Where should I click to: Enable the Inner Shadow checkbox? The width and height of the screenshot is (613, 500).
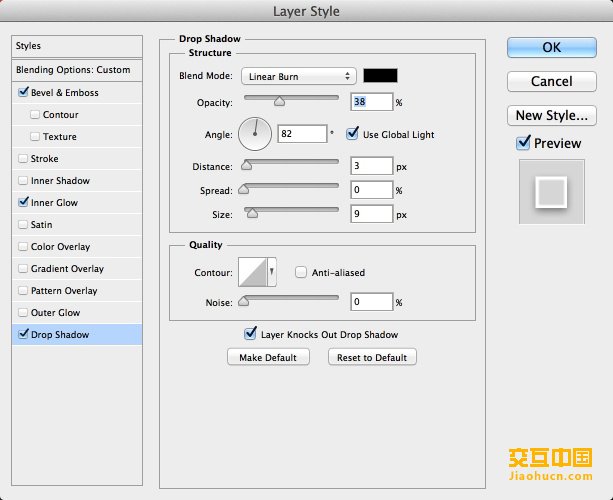click(23, 180)
